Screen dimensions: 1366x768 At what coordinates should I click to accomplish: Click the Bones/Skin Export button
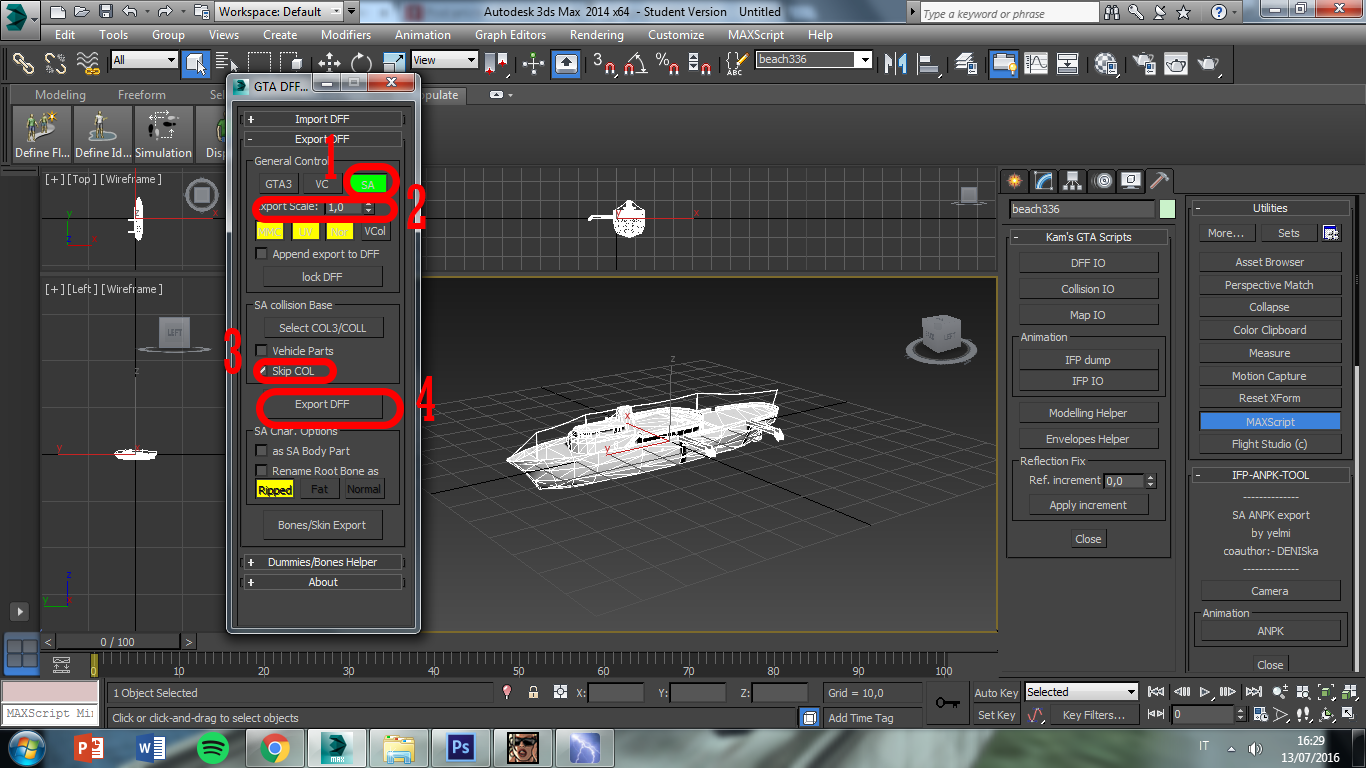tap(322, 525)
